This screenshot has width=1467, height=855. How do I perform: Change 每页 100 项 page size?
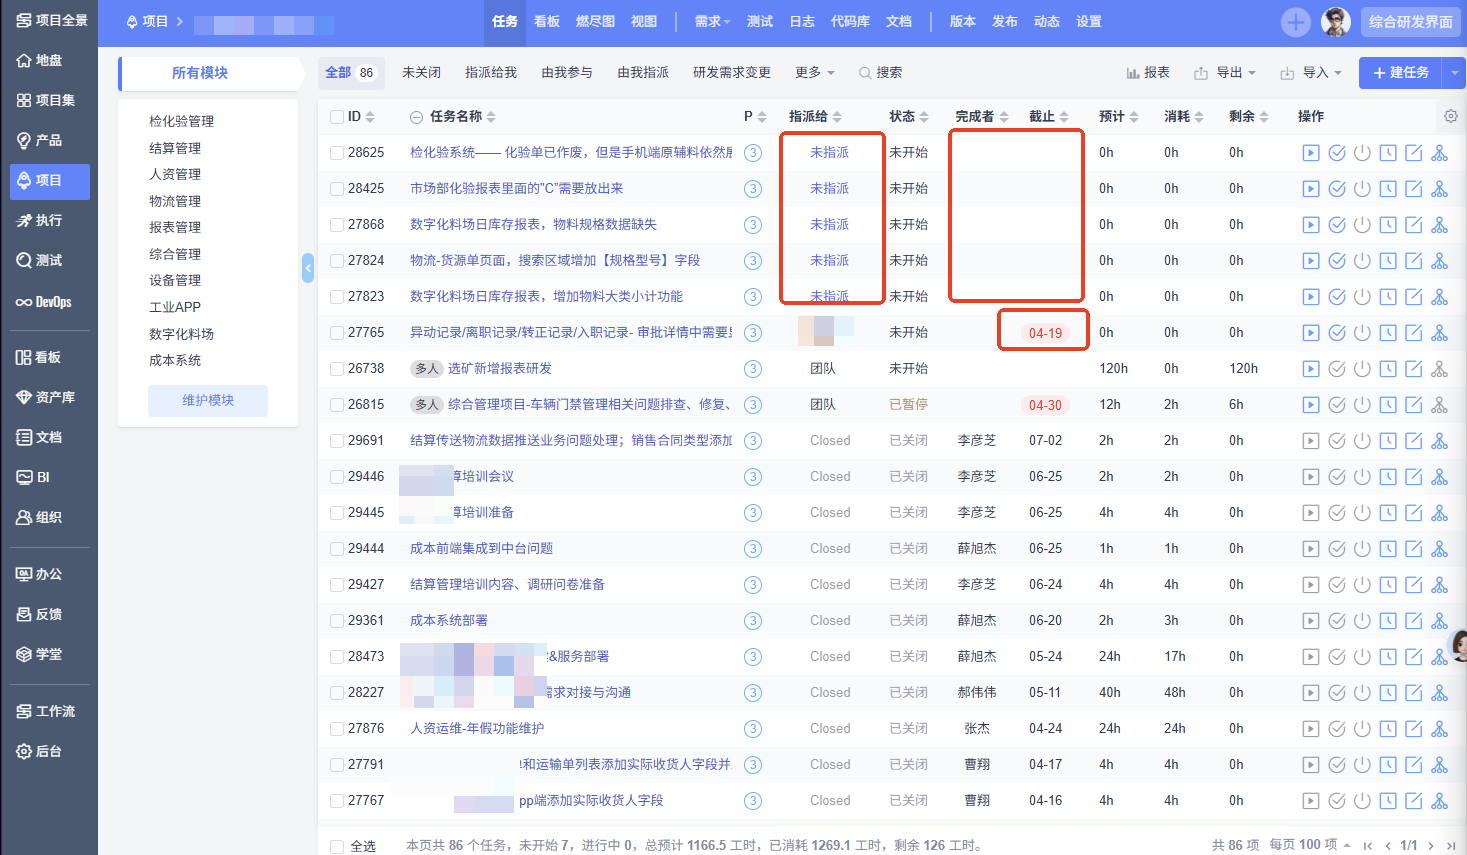click(1310, 845)
